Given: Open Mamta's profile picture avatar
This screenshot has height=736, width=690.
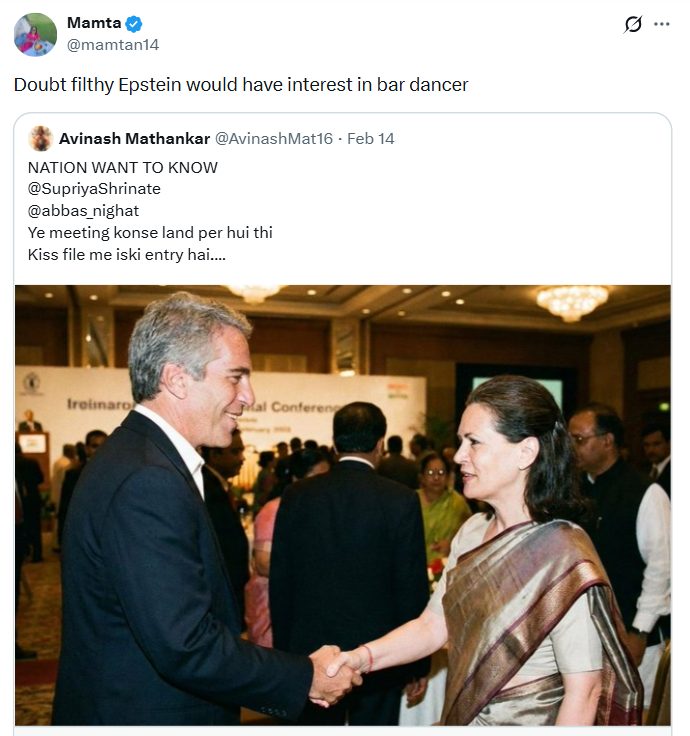Looking at the screenshot, I should tap(35, 34).
